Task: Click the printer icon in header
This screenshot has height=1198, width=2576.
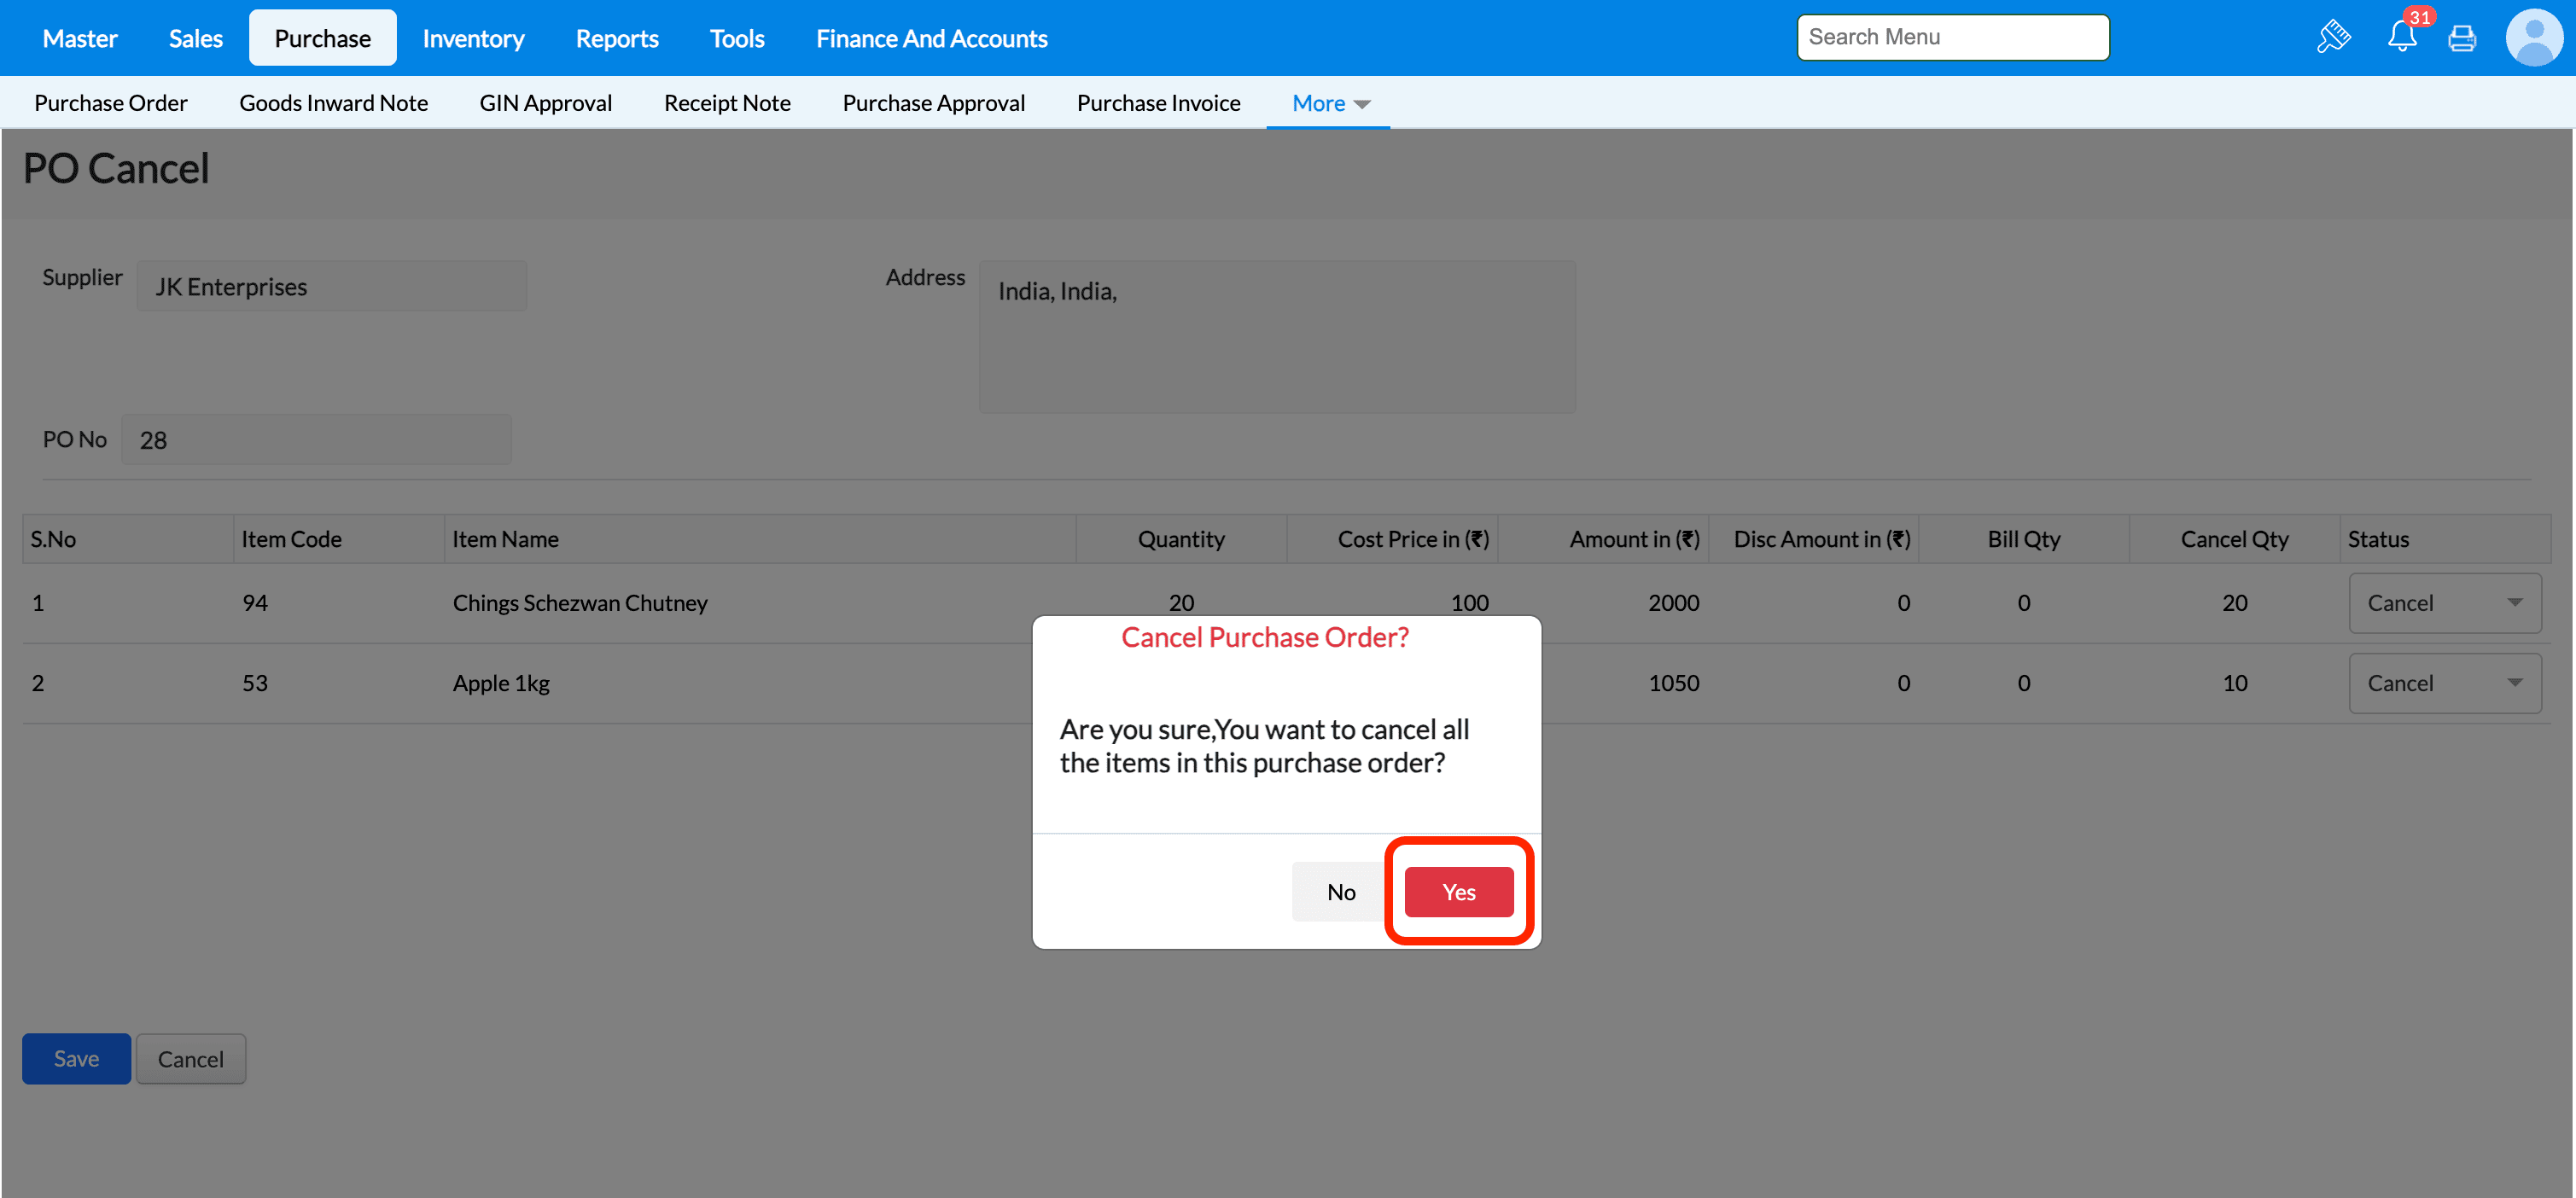Action: click(x=2462, y=39)
